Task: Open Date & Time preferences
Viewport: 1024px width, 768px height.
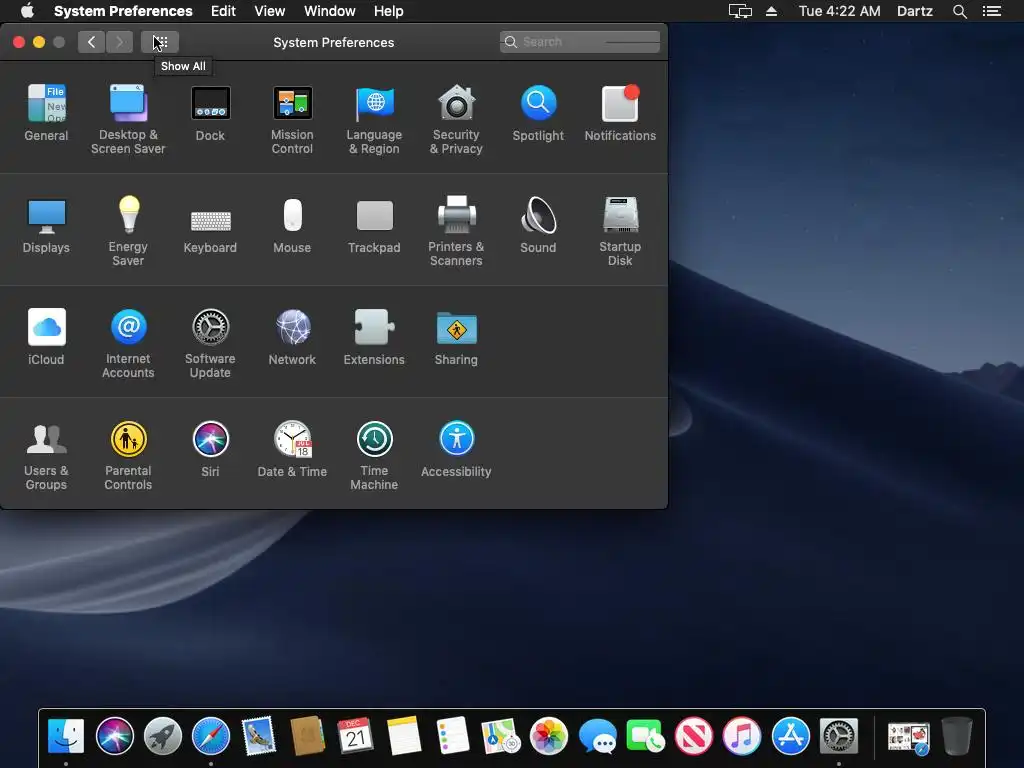Action: tap(292, 449)
